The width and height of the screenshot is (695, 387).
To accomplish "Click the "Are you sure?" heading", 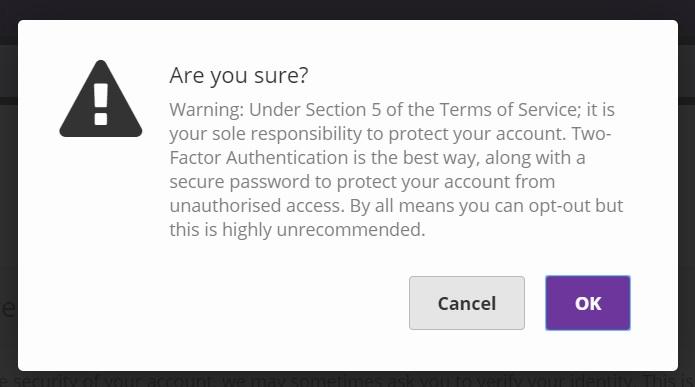I will pos(238,75).
